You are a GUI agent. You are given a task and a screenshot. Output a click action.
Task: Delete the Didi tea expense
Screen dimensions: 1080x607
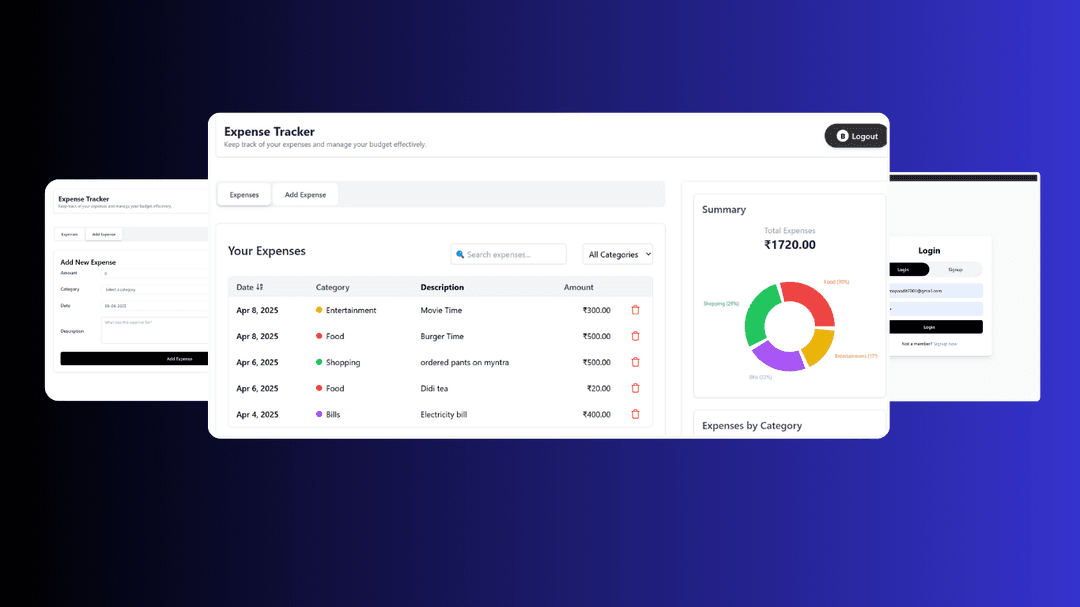tap(636, 388)
